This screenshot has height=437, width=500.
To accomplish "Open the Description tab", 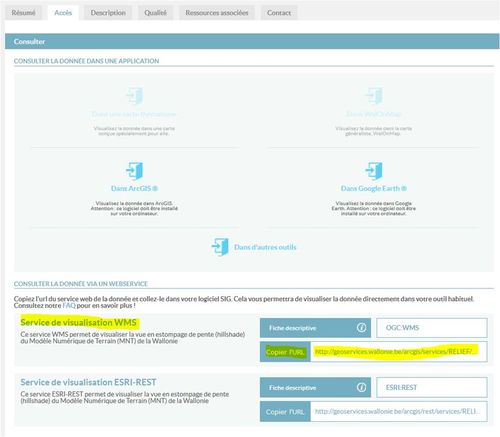I will coord(108,13).
